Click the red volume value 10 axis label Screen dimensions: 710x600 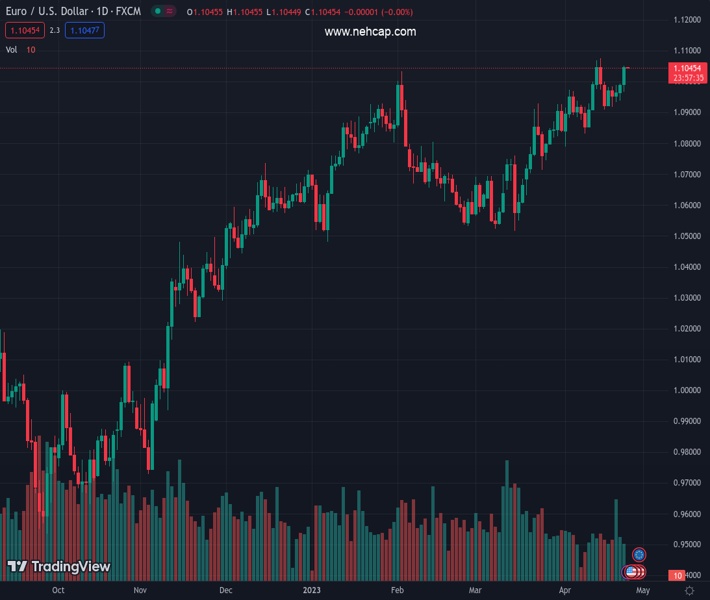pos(678,576)
